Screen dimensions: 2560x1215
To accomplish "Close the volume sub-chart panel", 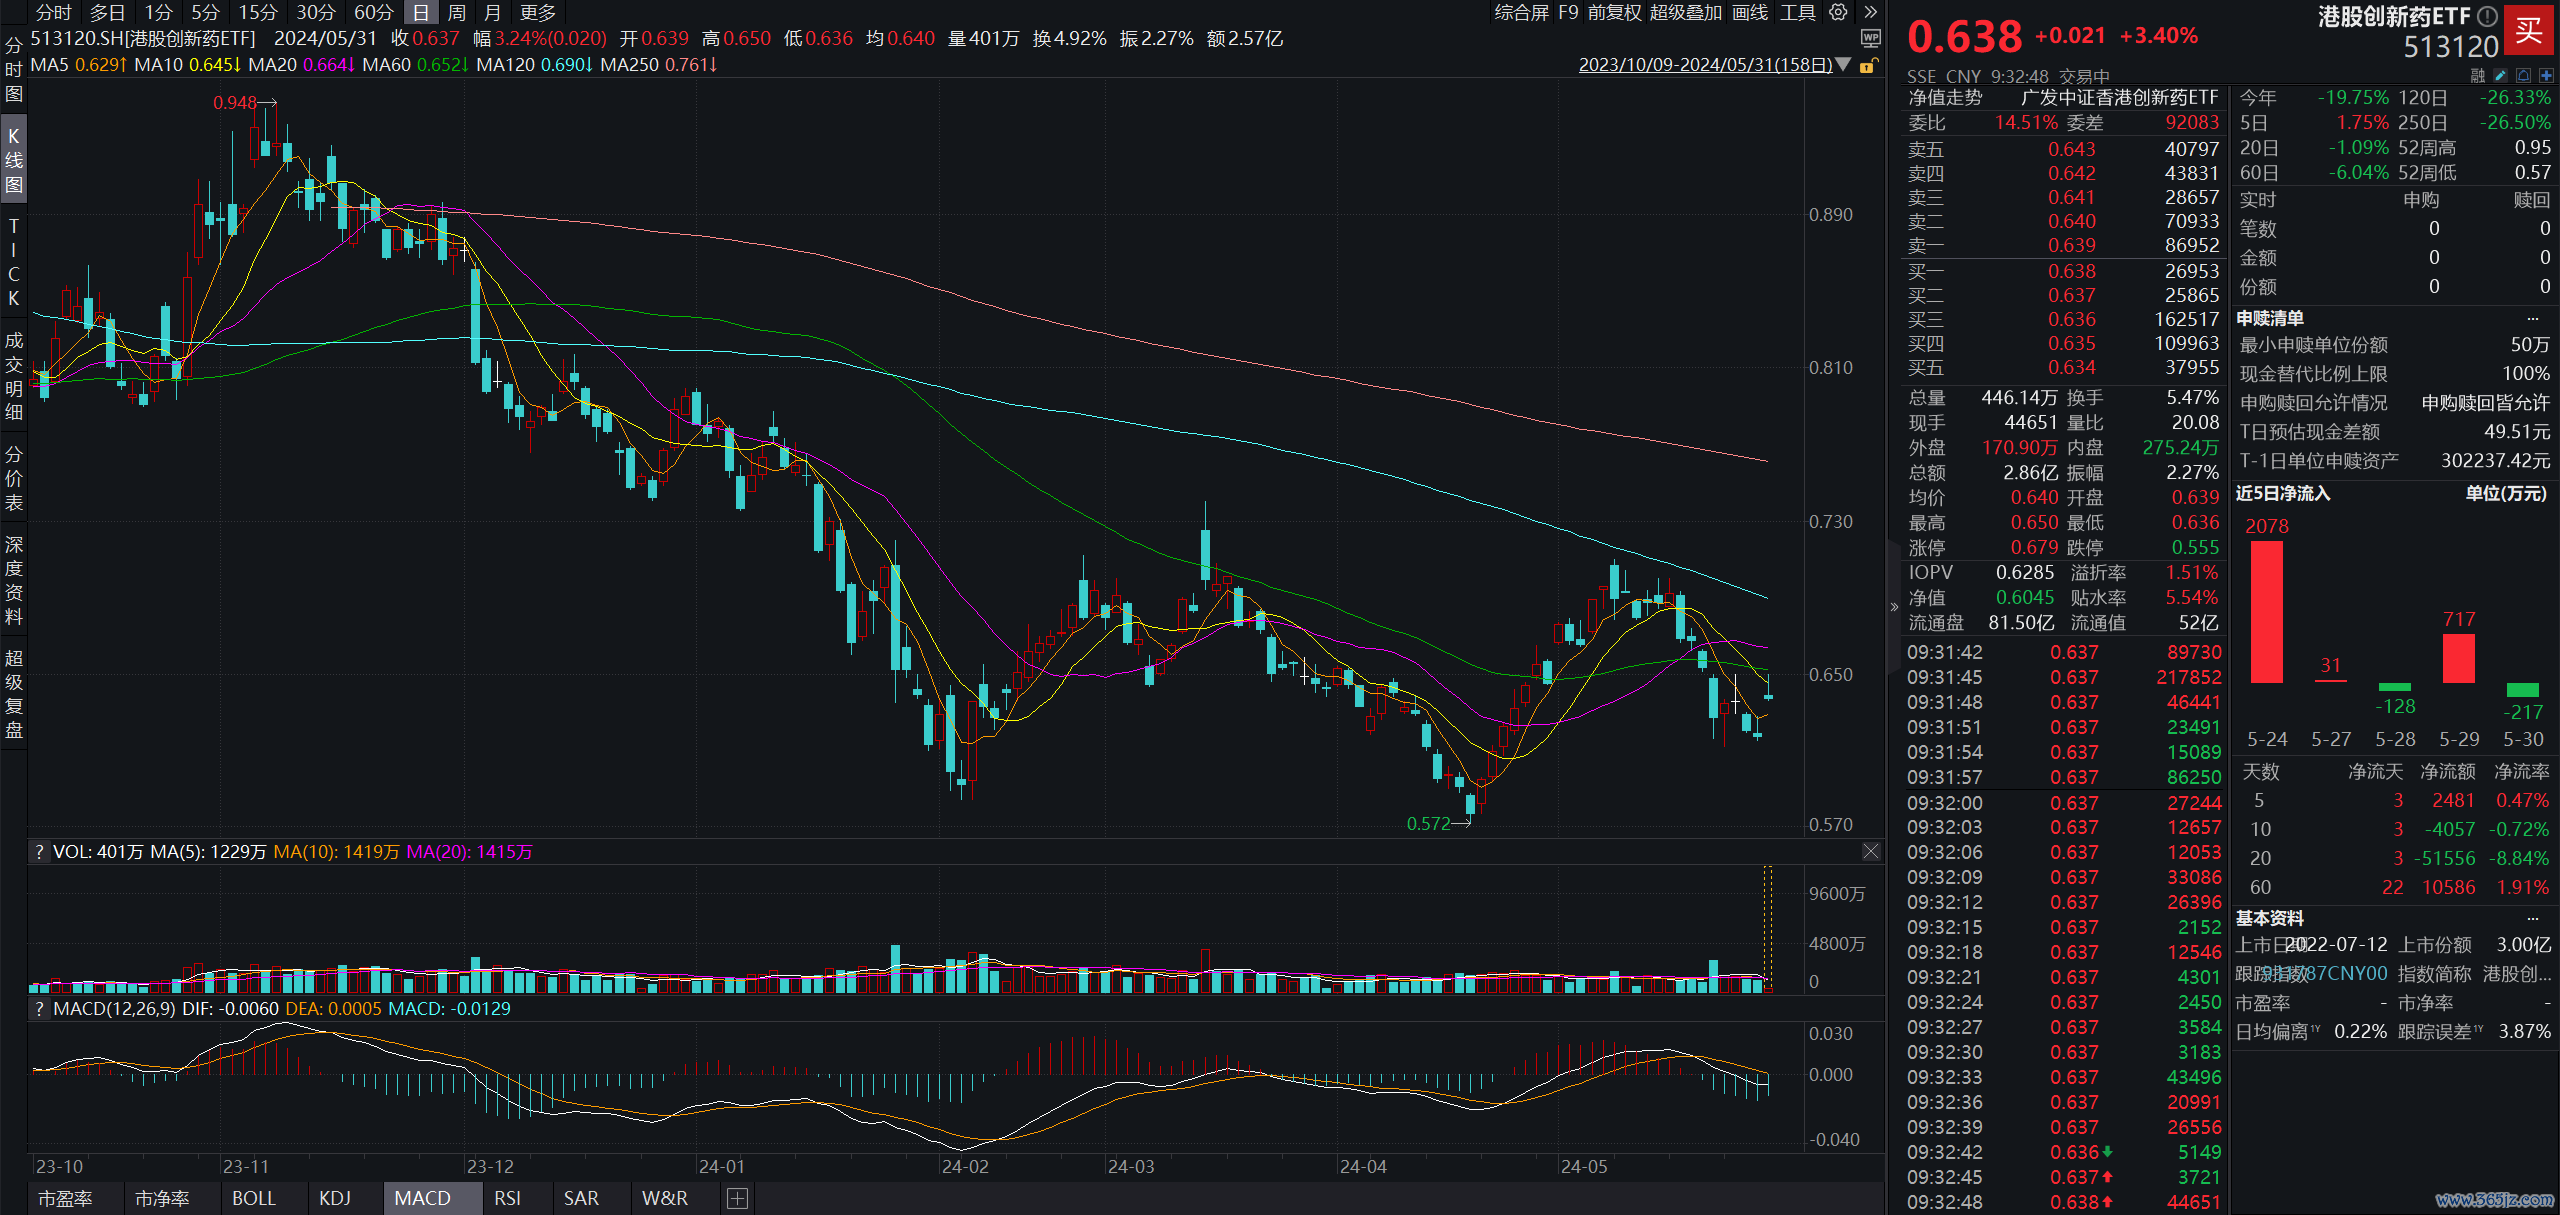I will pos(1870,851).
